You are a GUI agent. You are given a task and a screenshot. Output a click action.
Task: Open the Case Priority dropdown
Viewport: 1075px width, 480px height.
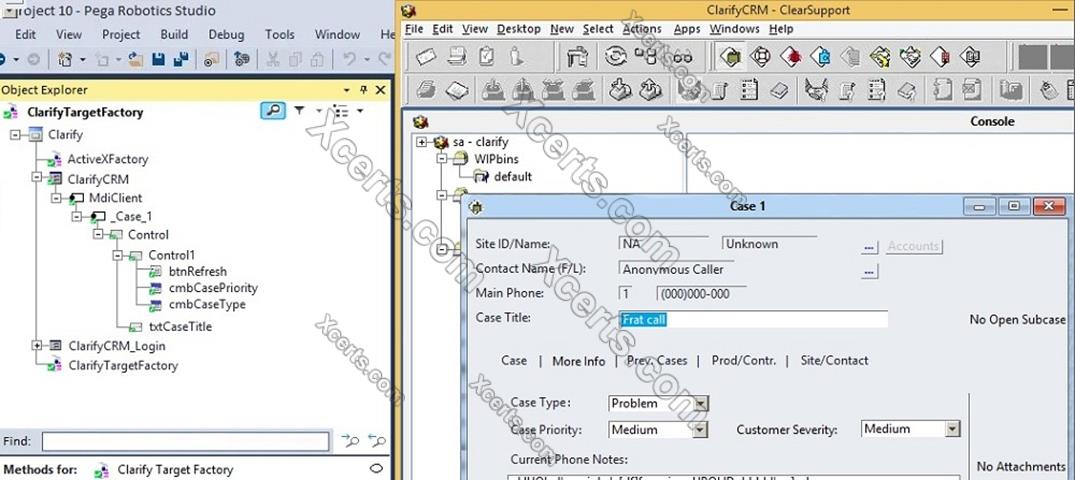pos(700,430)
